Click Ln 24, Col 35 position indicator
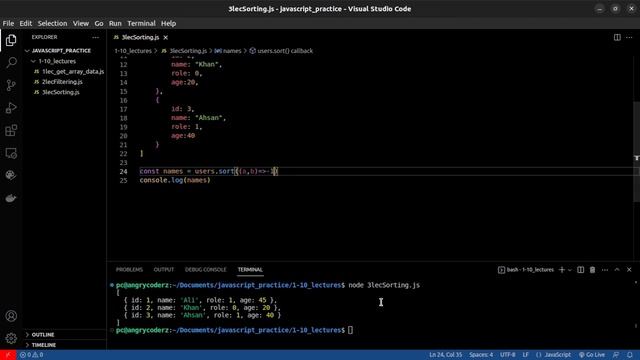This screenshot has height=360, width=640. [x=445, y=355]
